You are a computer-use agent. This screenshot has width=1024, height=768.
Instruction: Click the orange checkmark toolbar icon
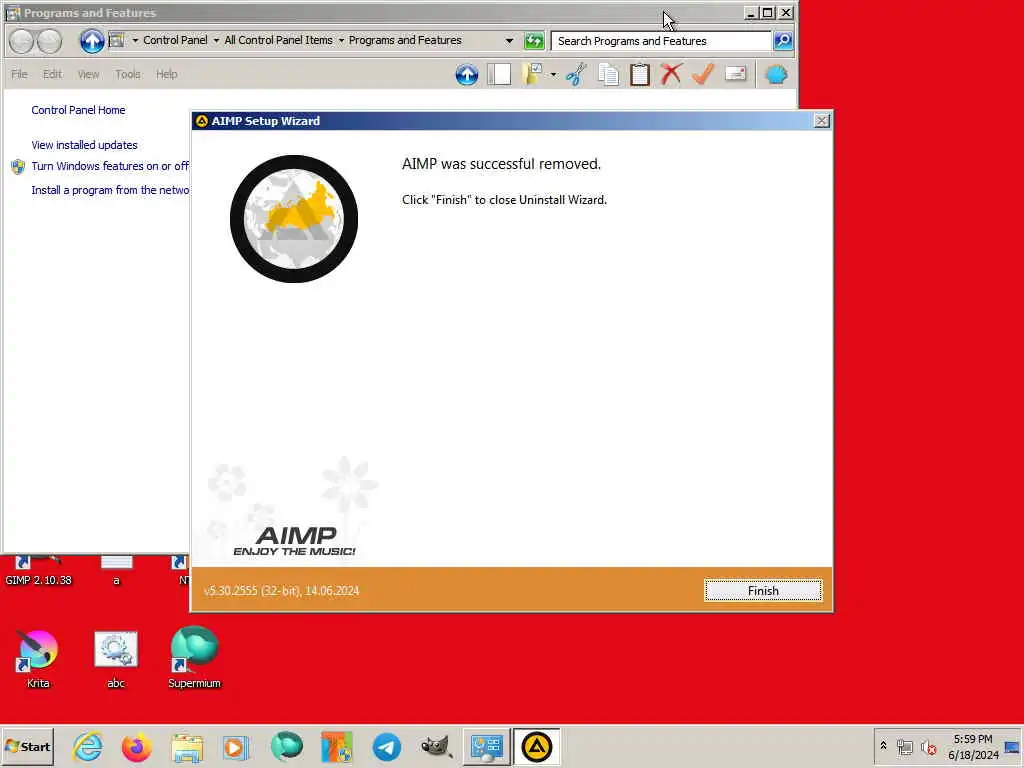coord(703,74)
